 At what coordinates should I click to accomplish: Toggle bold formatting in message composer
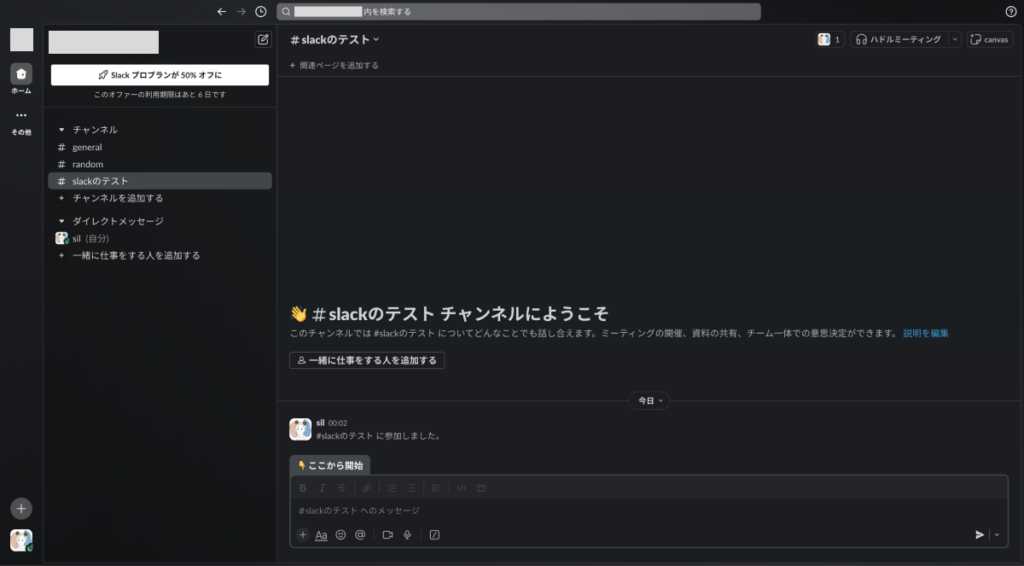pos(303,488)
